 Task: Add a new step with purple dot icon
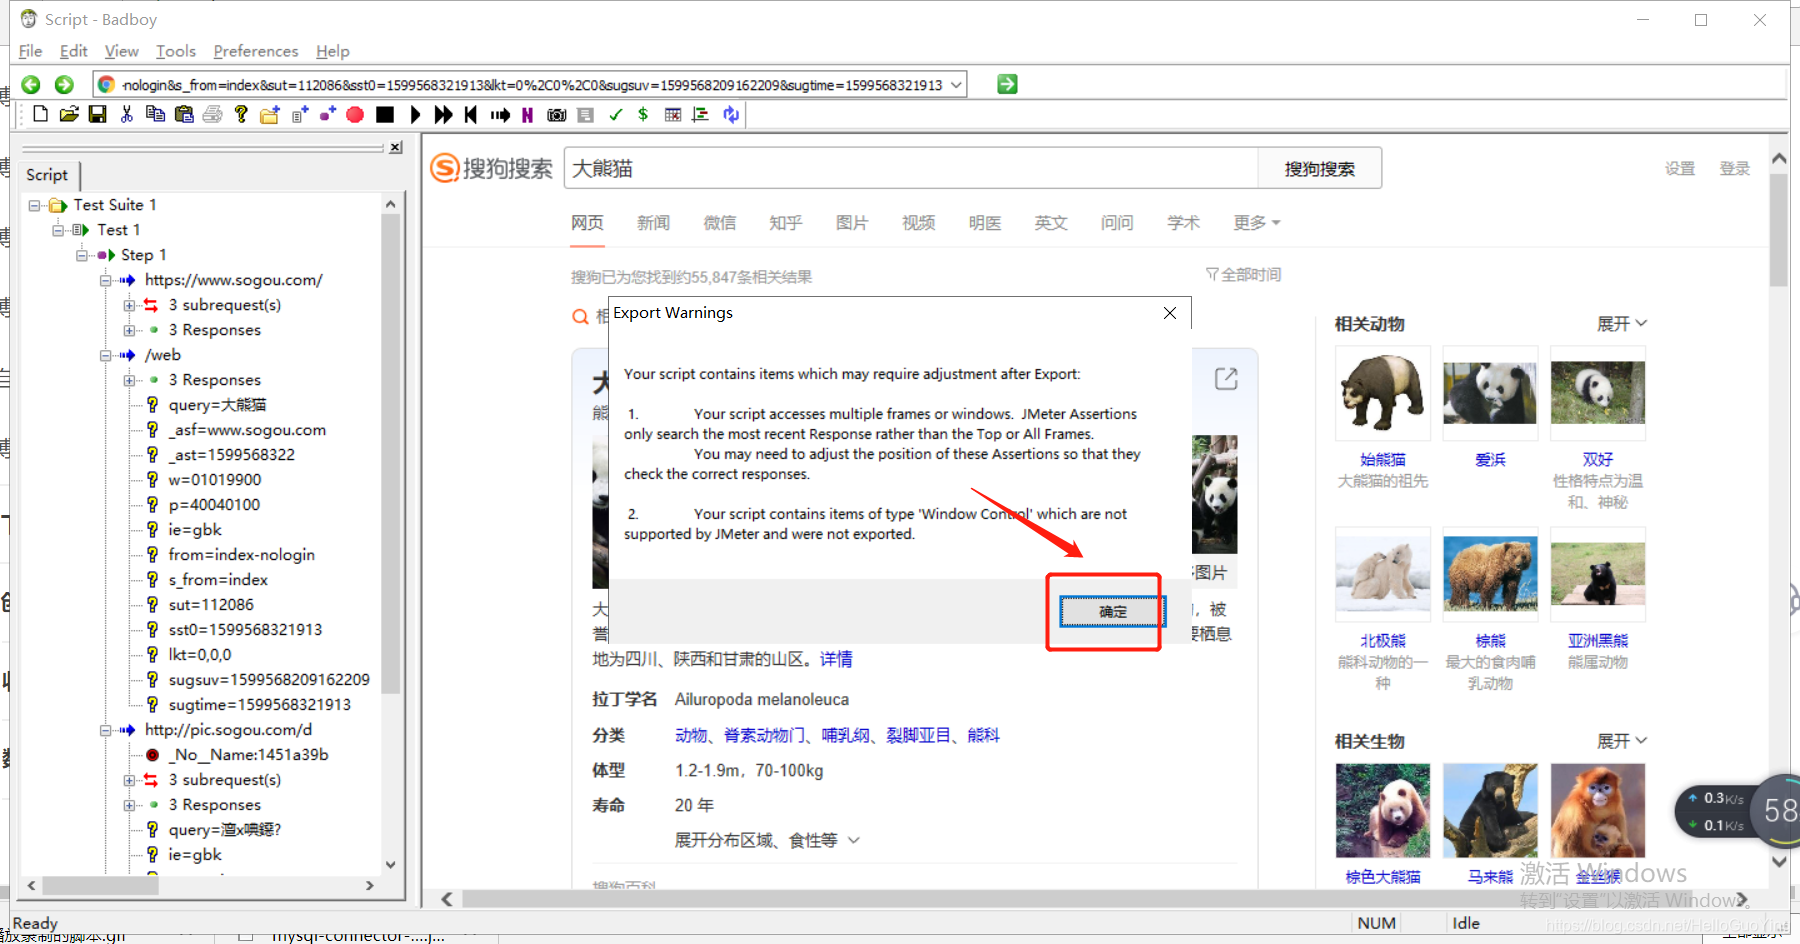[327, 114]
